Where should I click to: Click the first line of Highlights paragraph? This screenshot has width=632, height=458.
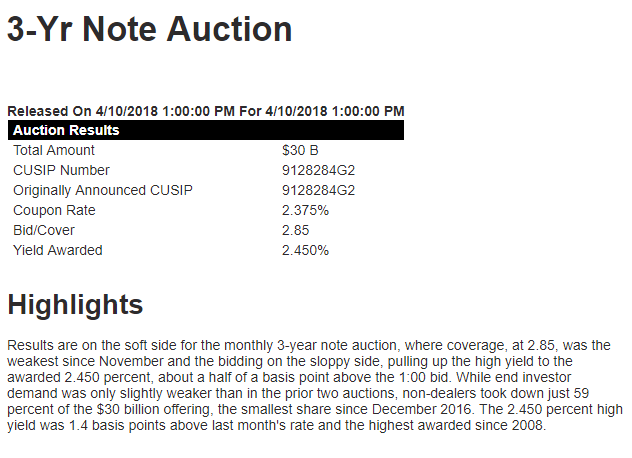[309, 346]
